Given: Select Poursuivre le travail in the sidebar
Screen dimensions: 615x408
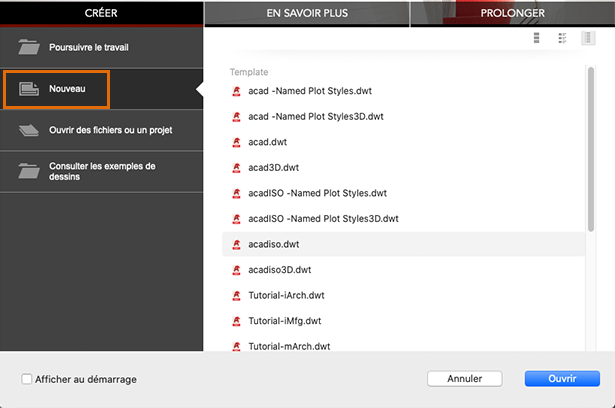Looking at the screenshot, I should point(101,47).
